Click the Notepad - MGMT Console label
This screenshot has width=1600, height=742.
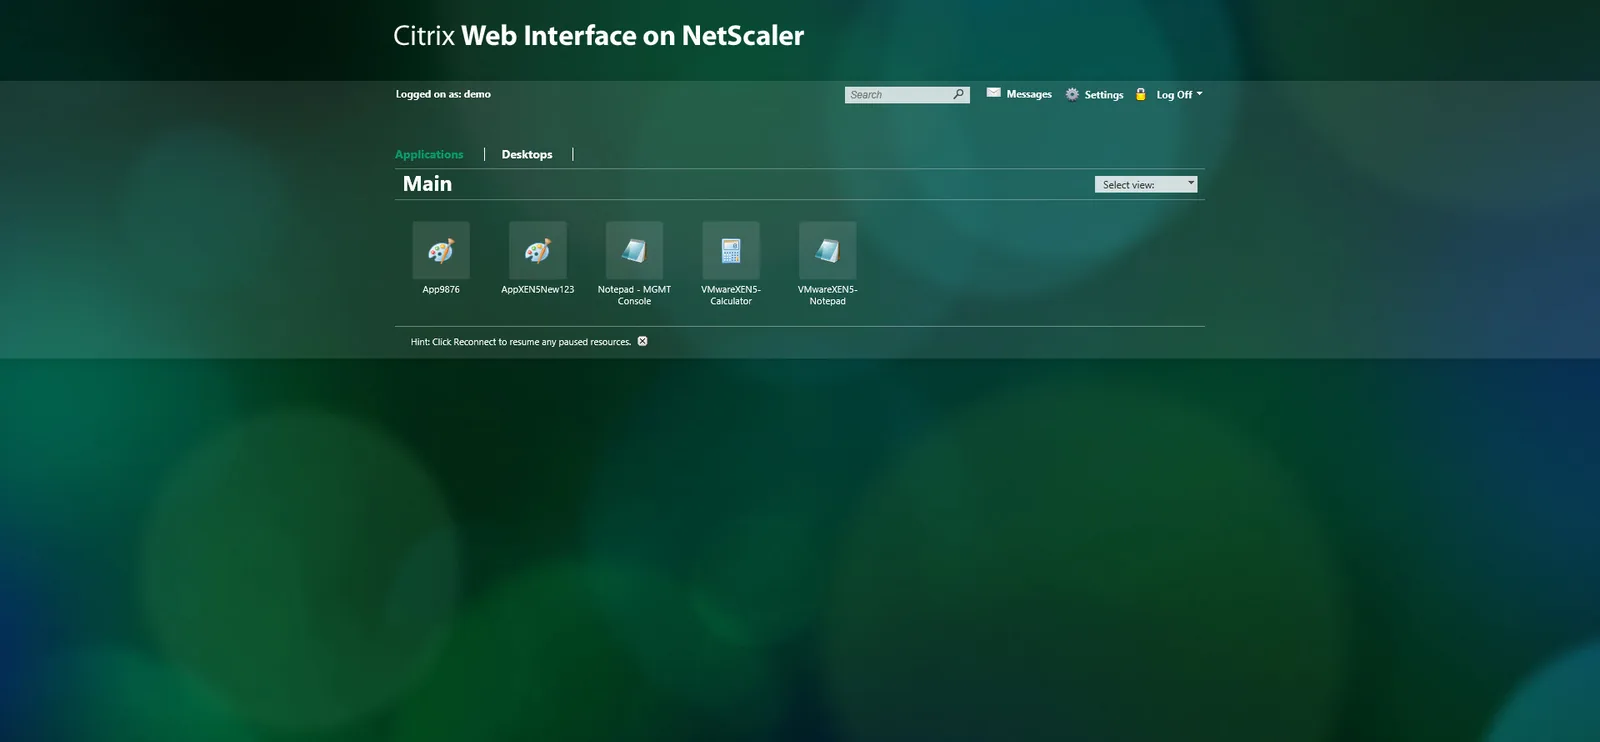coord(634,295)
